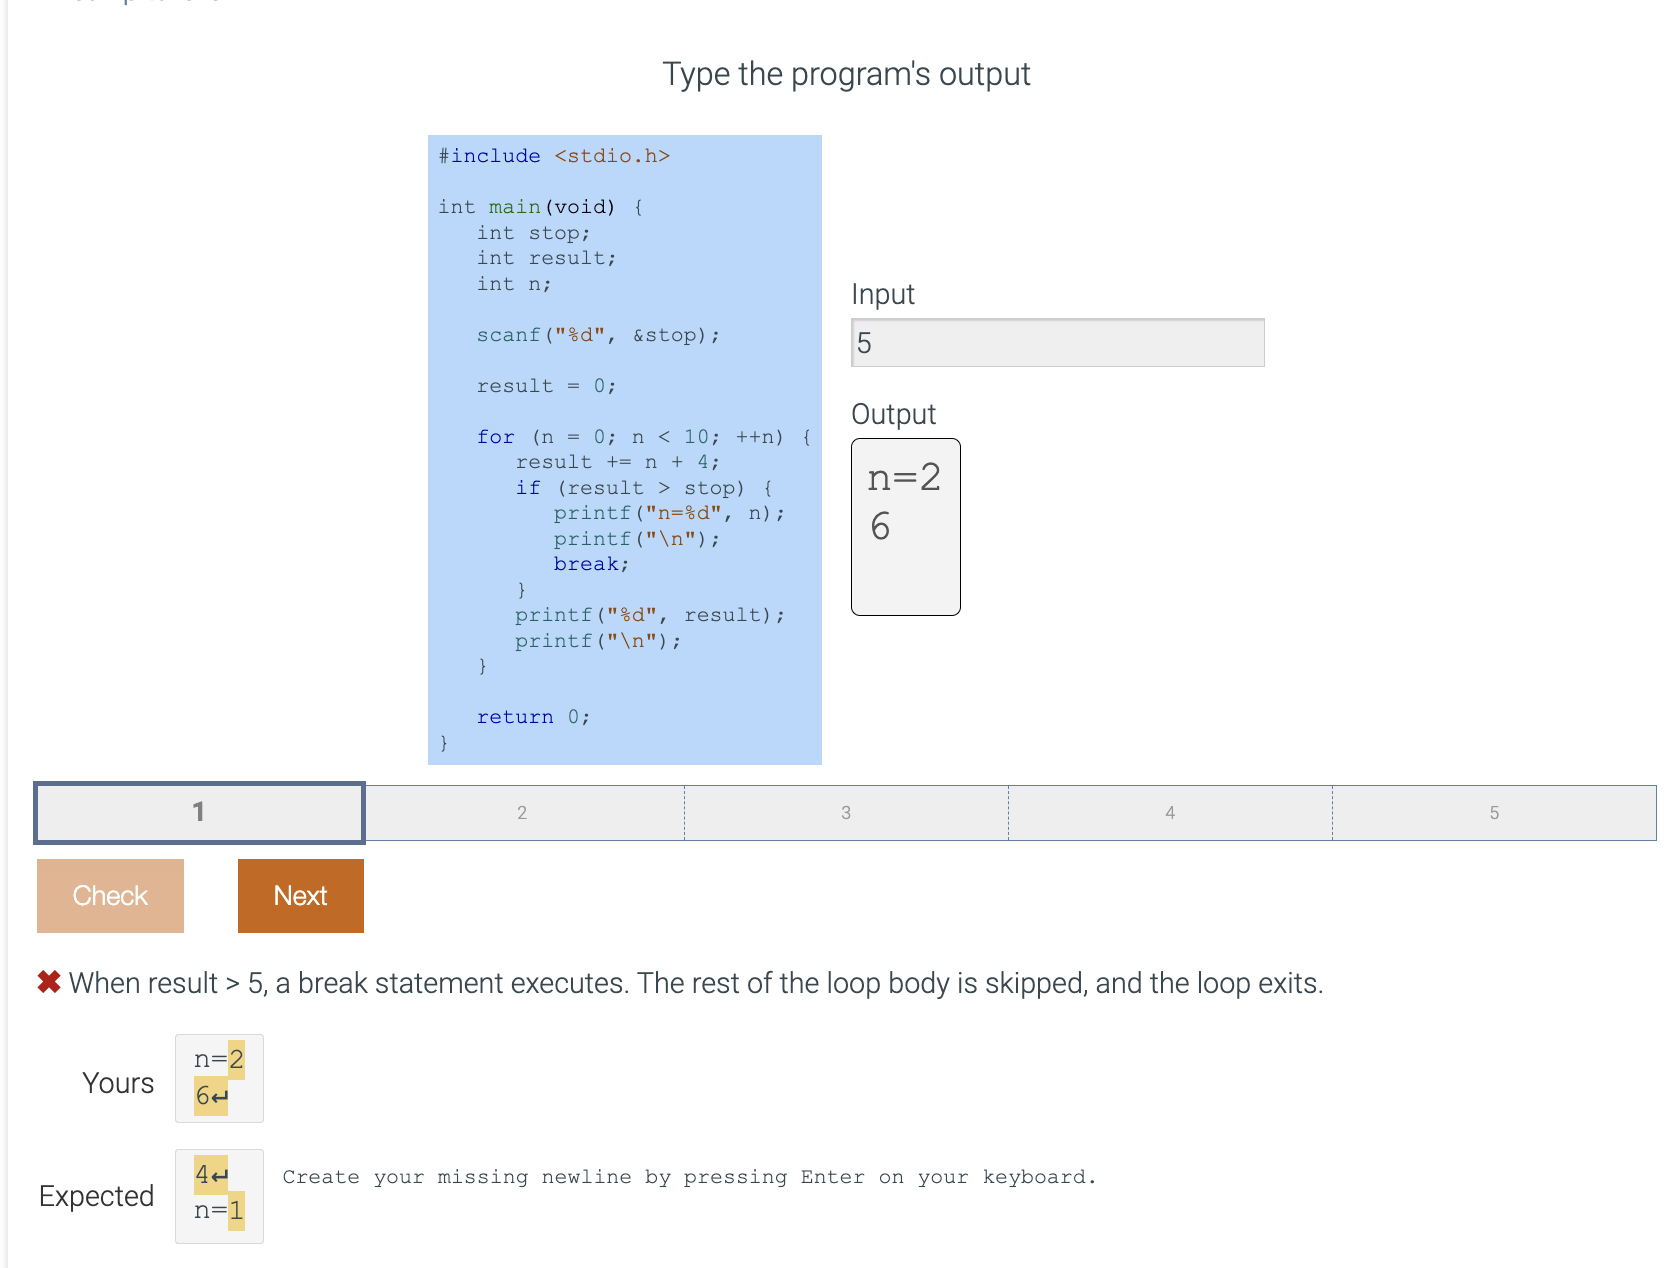The image size is (1676, 1268).
Task: Select step tab 5
Action: (1494, 812)
